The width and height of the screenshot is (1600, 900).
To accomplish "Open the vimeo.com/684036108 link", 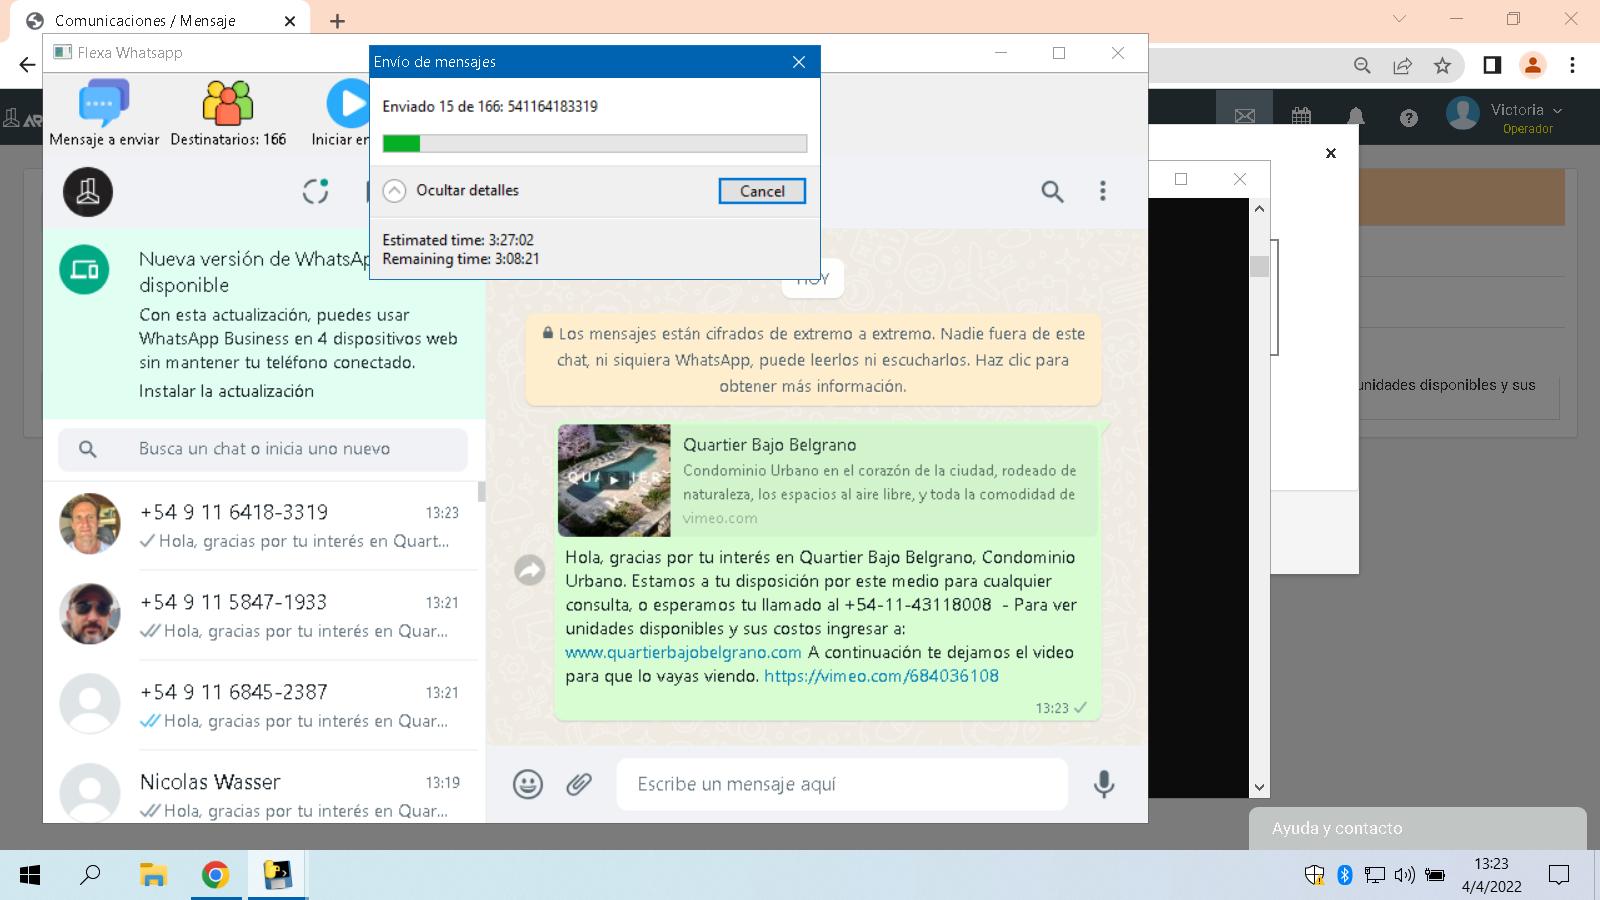I will coord(881,676).
